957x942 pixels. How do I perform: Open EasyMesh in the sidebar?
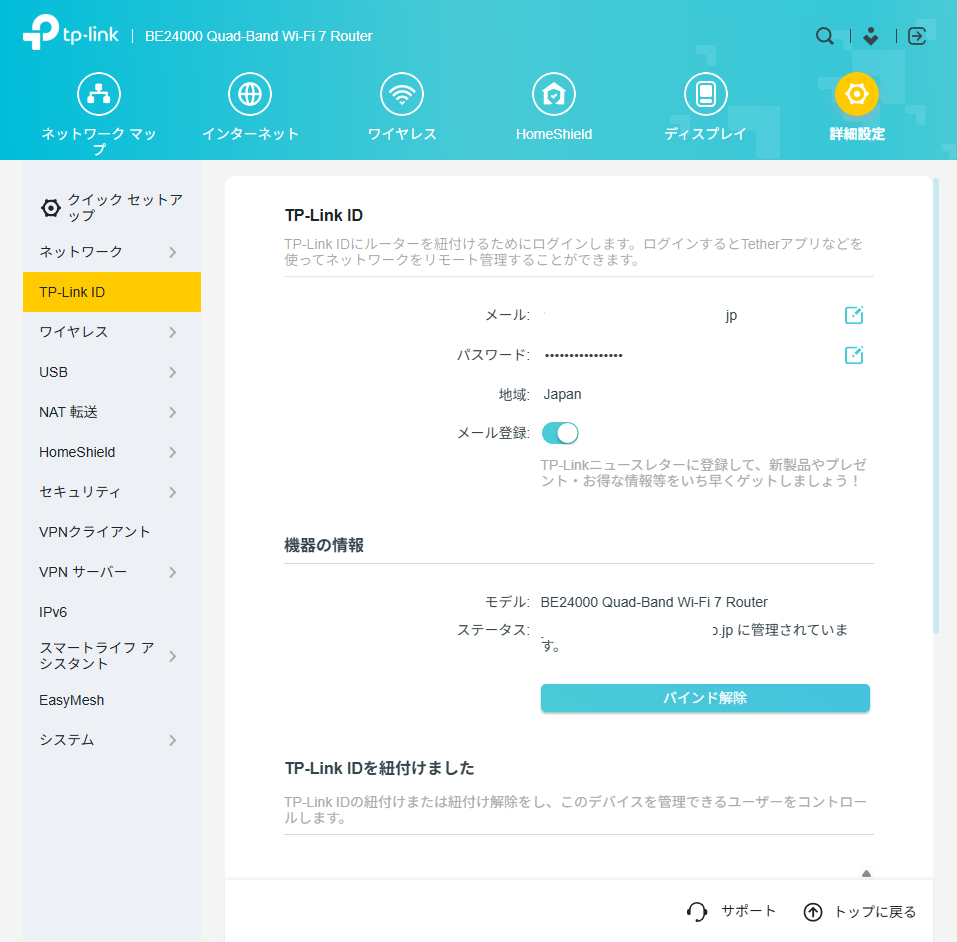[112, 700]
